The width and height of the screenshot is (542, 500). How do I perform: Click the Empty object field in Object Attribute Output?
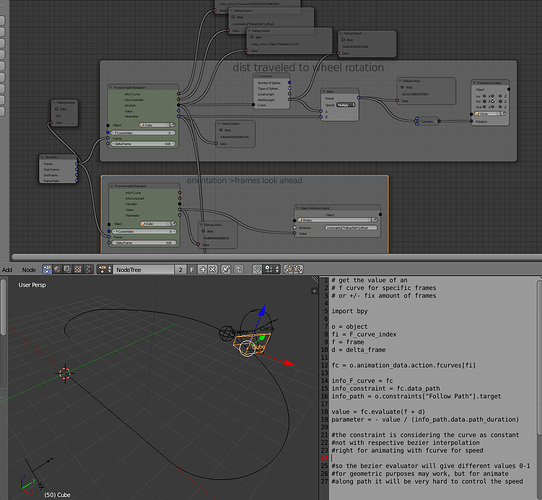(x=334, y=220)
